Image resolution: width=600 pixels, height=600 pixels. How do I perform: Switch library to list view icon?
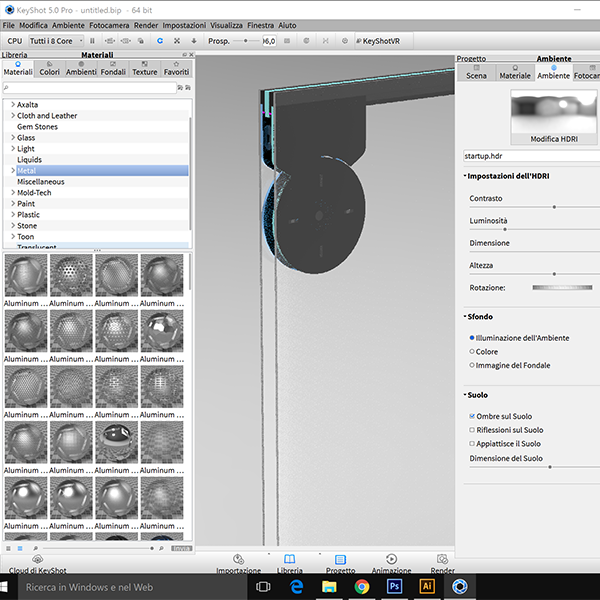tap(8, 548)
